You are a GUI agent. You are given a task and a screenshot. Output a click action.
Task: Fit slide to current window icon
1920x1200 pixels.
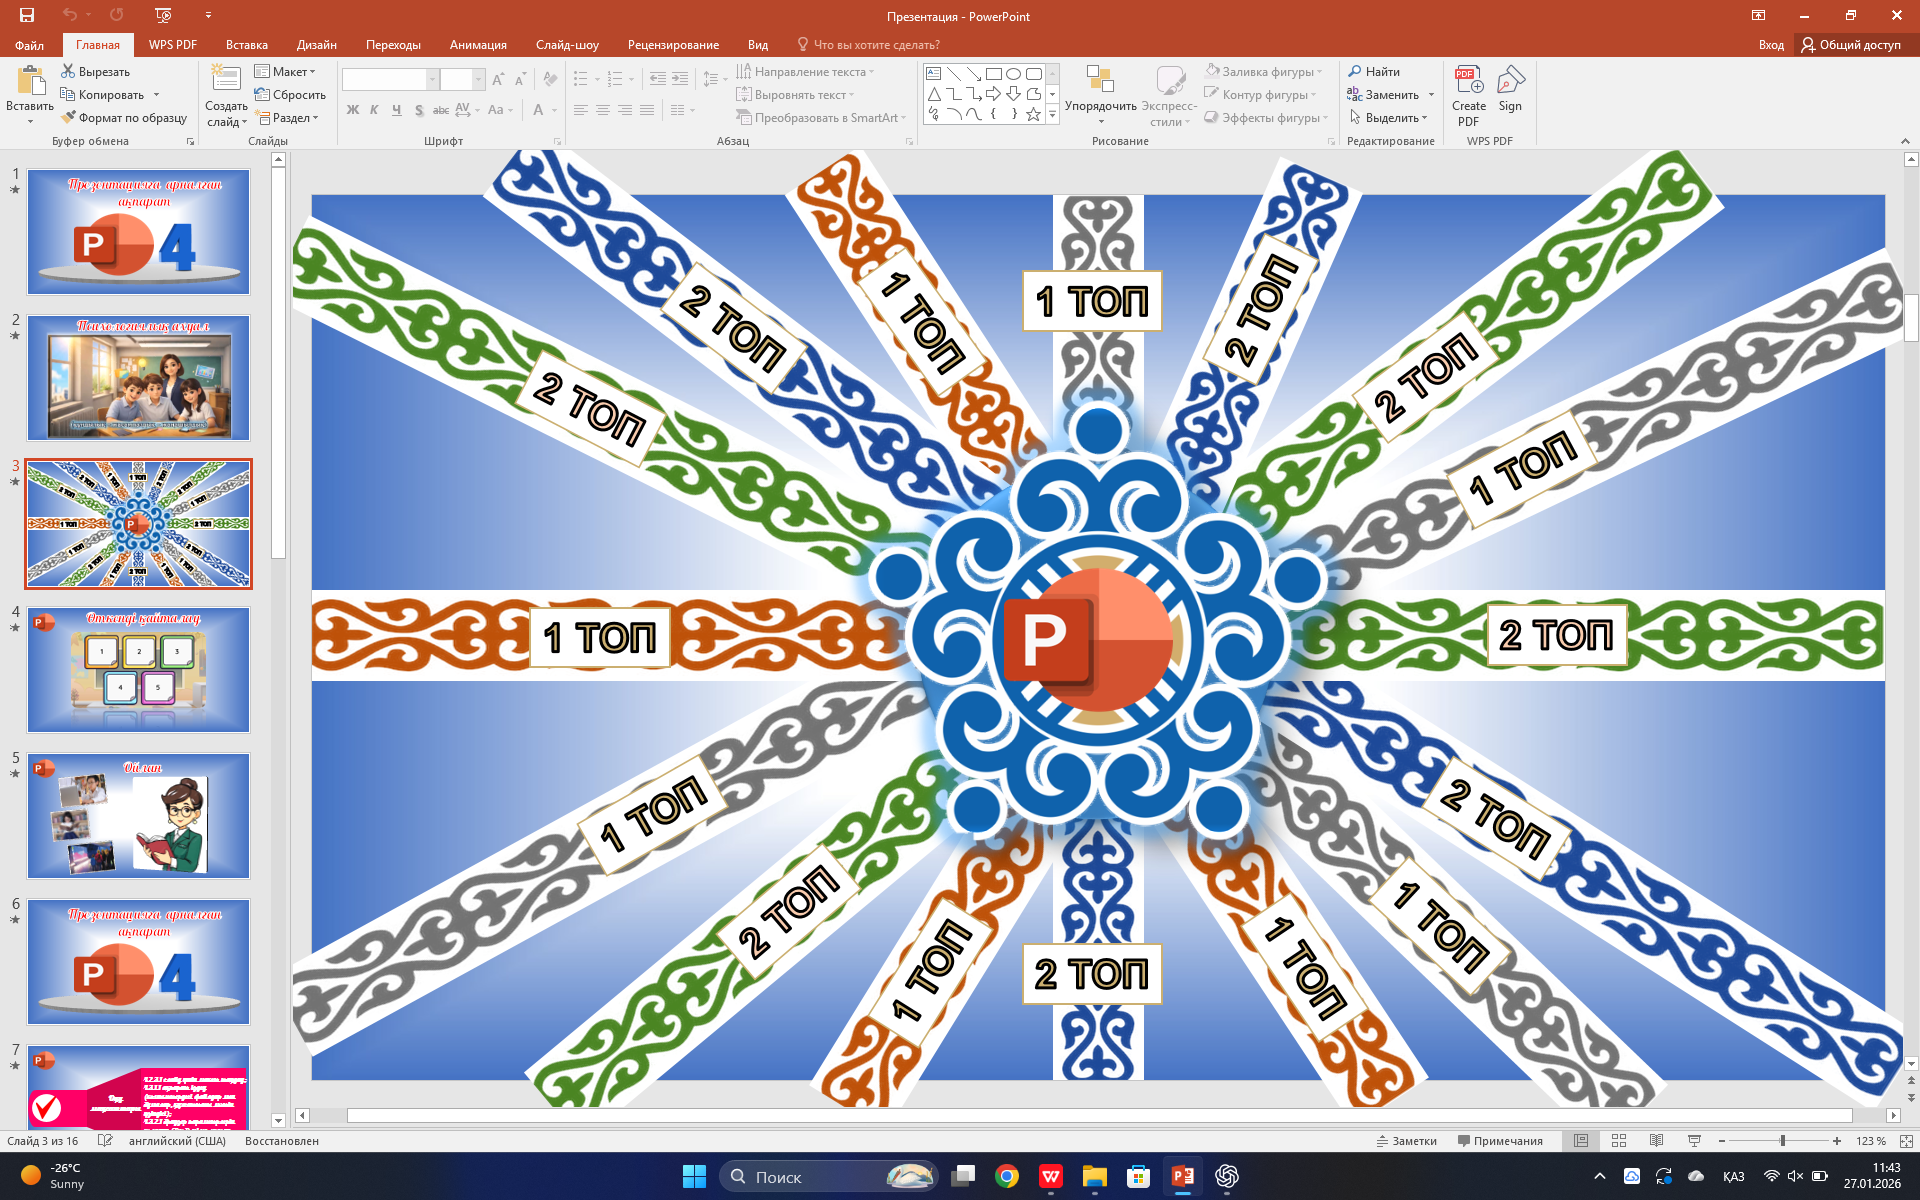(1906, 1141)
